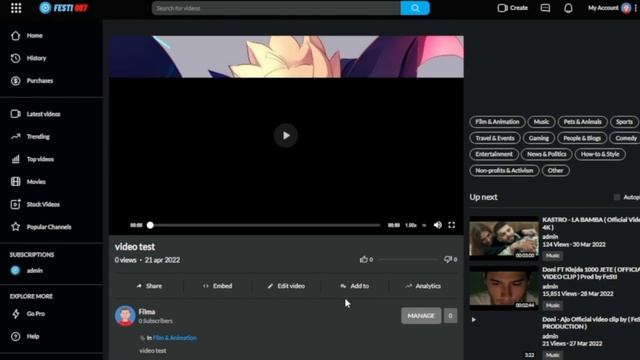
Task: Open History in the sidebar
Action: [x=29, y=58]
